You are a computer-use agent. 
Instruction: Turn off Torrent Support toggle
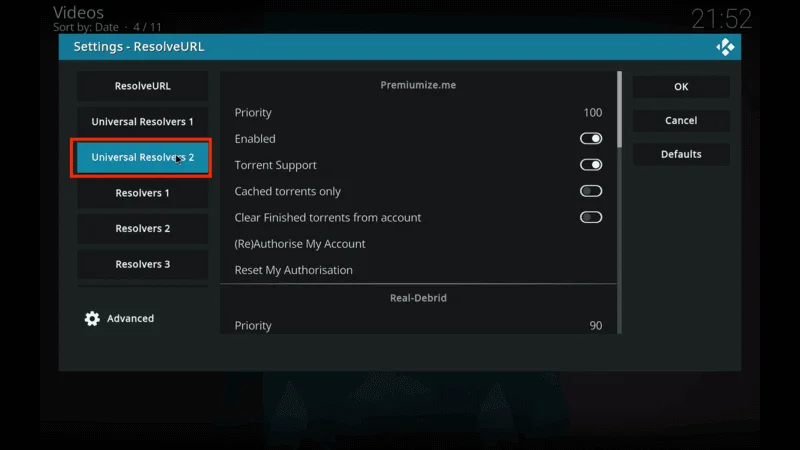[591, 165]
